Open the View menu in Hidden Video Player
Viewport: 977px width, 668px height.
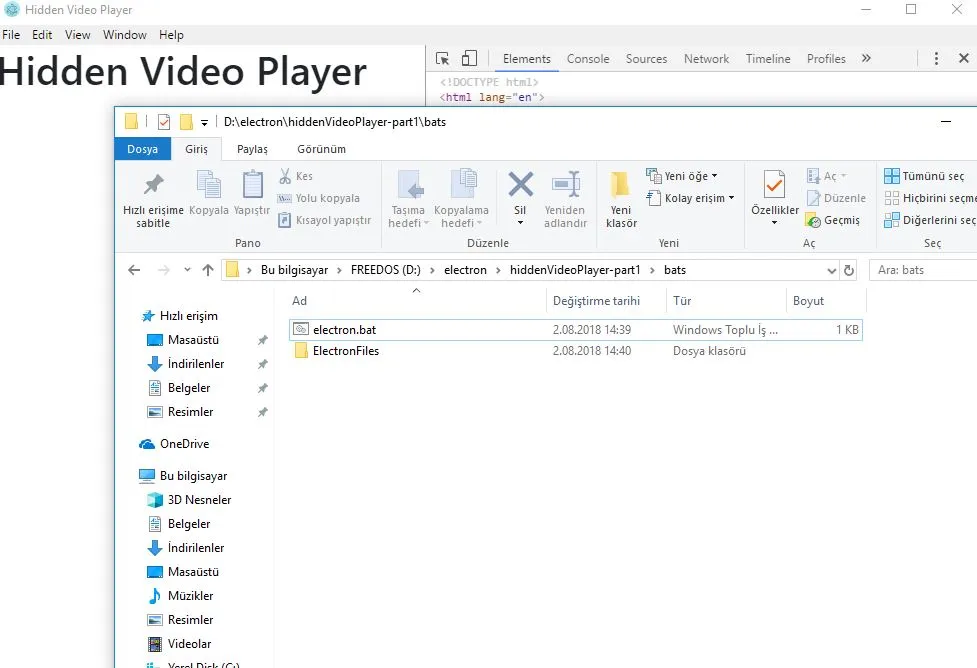(x=77, y=35)
